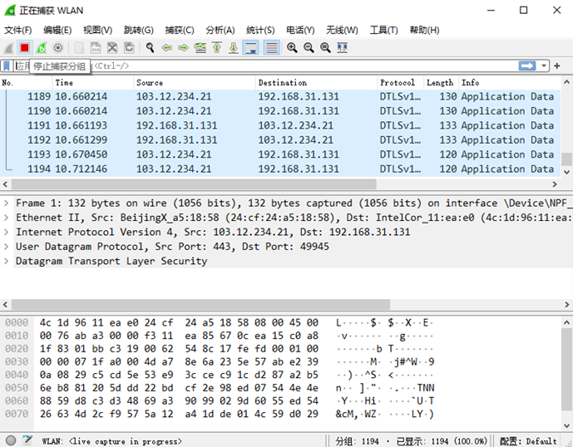
Task: Sort by the No. column header
Action: (x=26, y=83)
